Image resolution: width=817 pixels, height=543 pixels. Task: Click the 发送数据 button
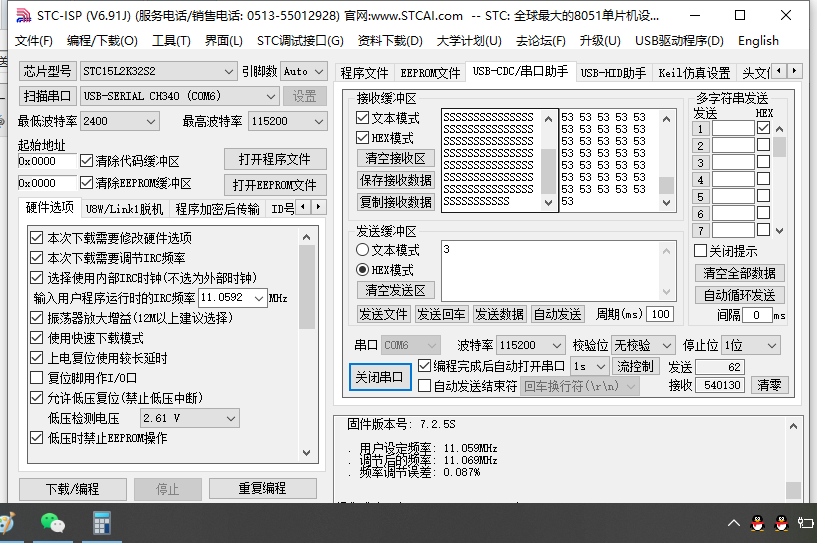[499, 314]
